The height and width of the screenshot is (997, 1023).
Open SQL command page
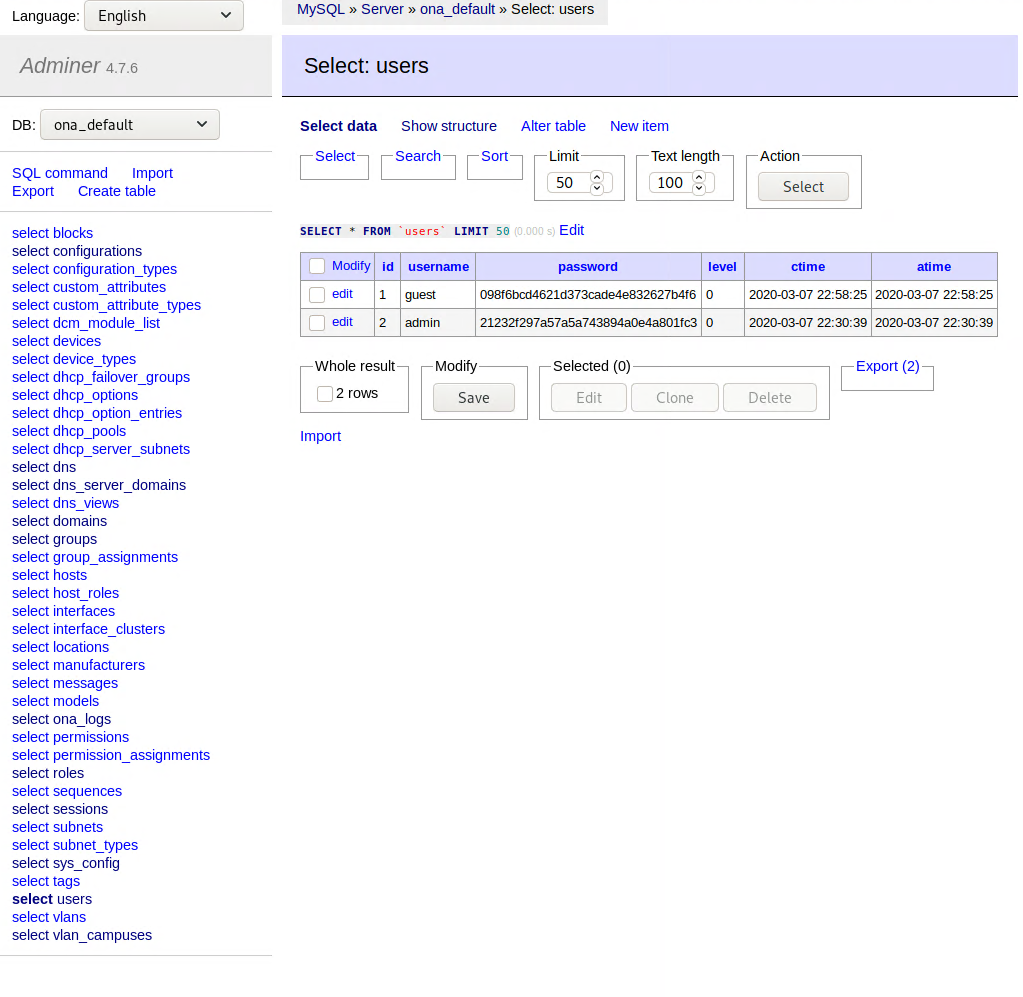(x=60, y=174)
